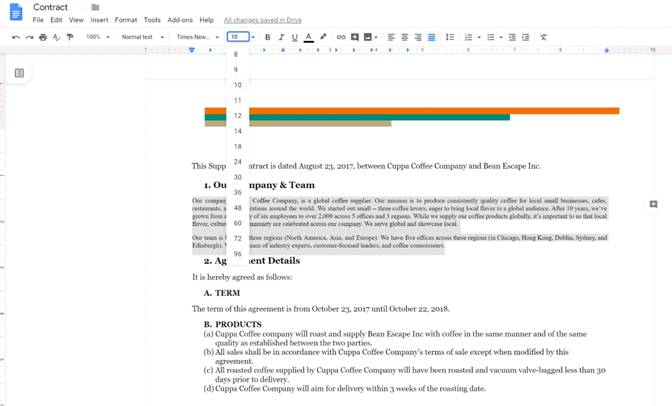Click the B. PRODUCTS heading

232,324
